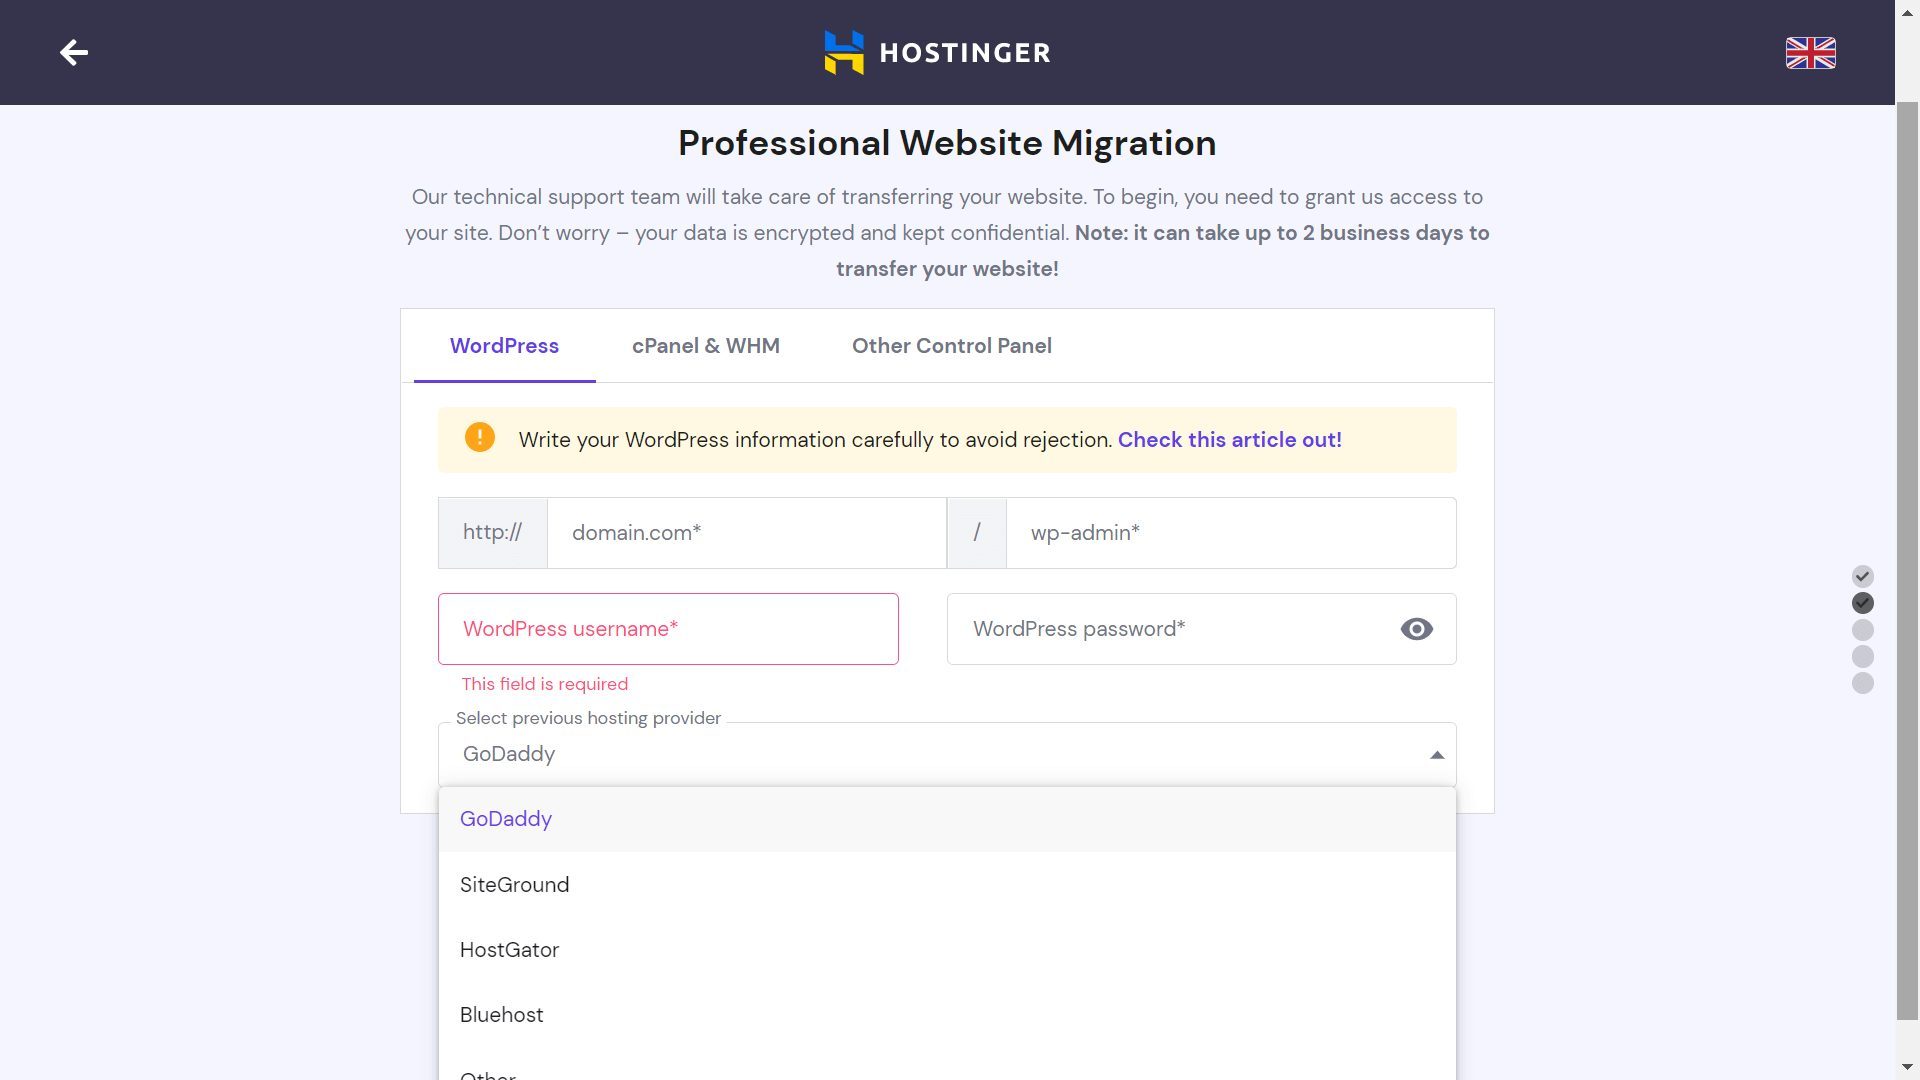Select Bluehost from the dropdown options
This screenshot has width=1920, height=1080.
947,1015
